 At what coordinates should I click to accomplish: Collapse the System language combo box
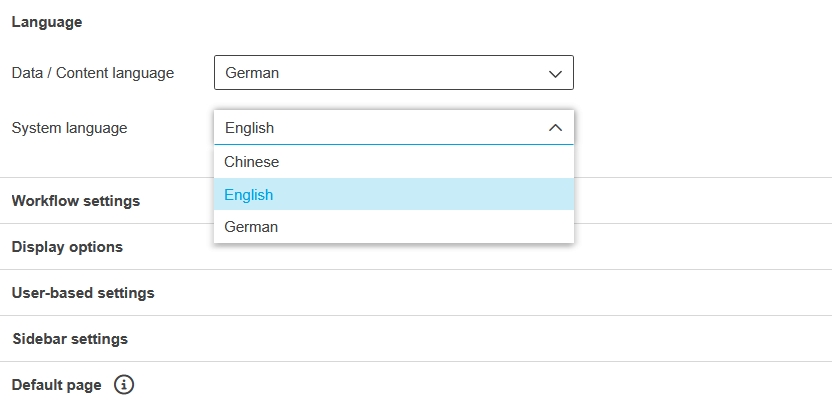(393, 128)
